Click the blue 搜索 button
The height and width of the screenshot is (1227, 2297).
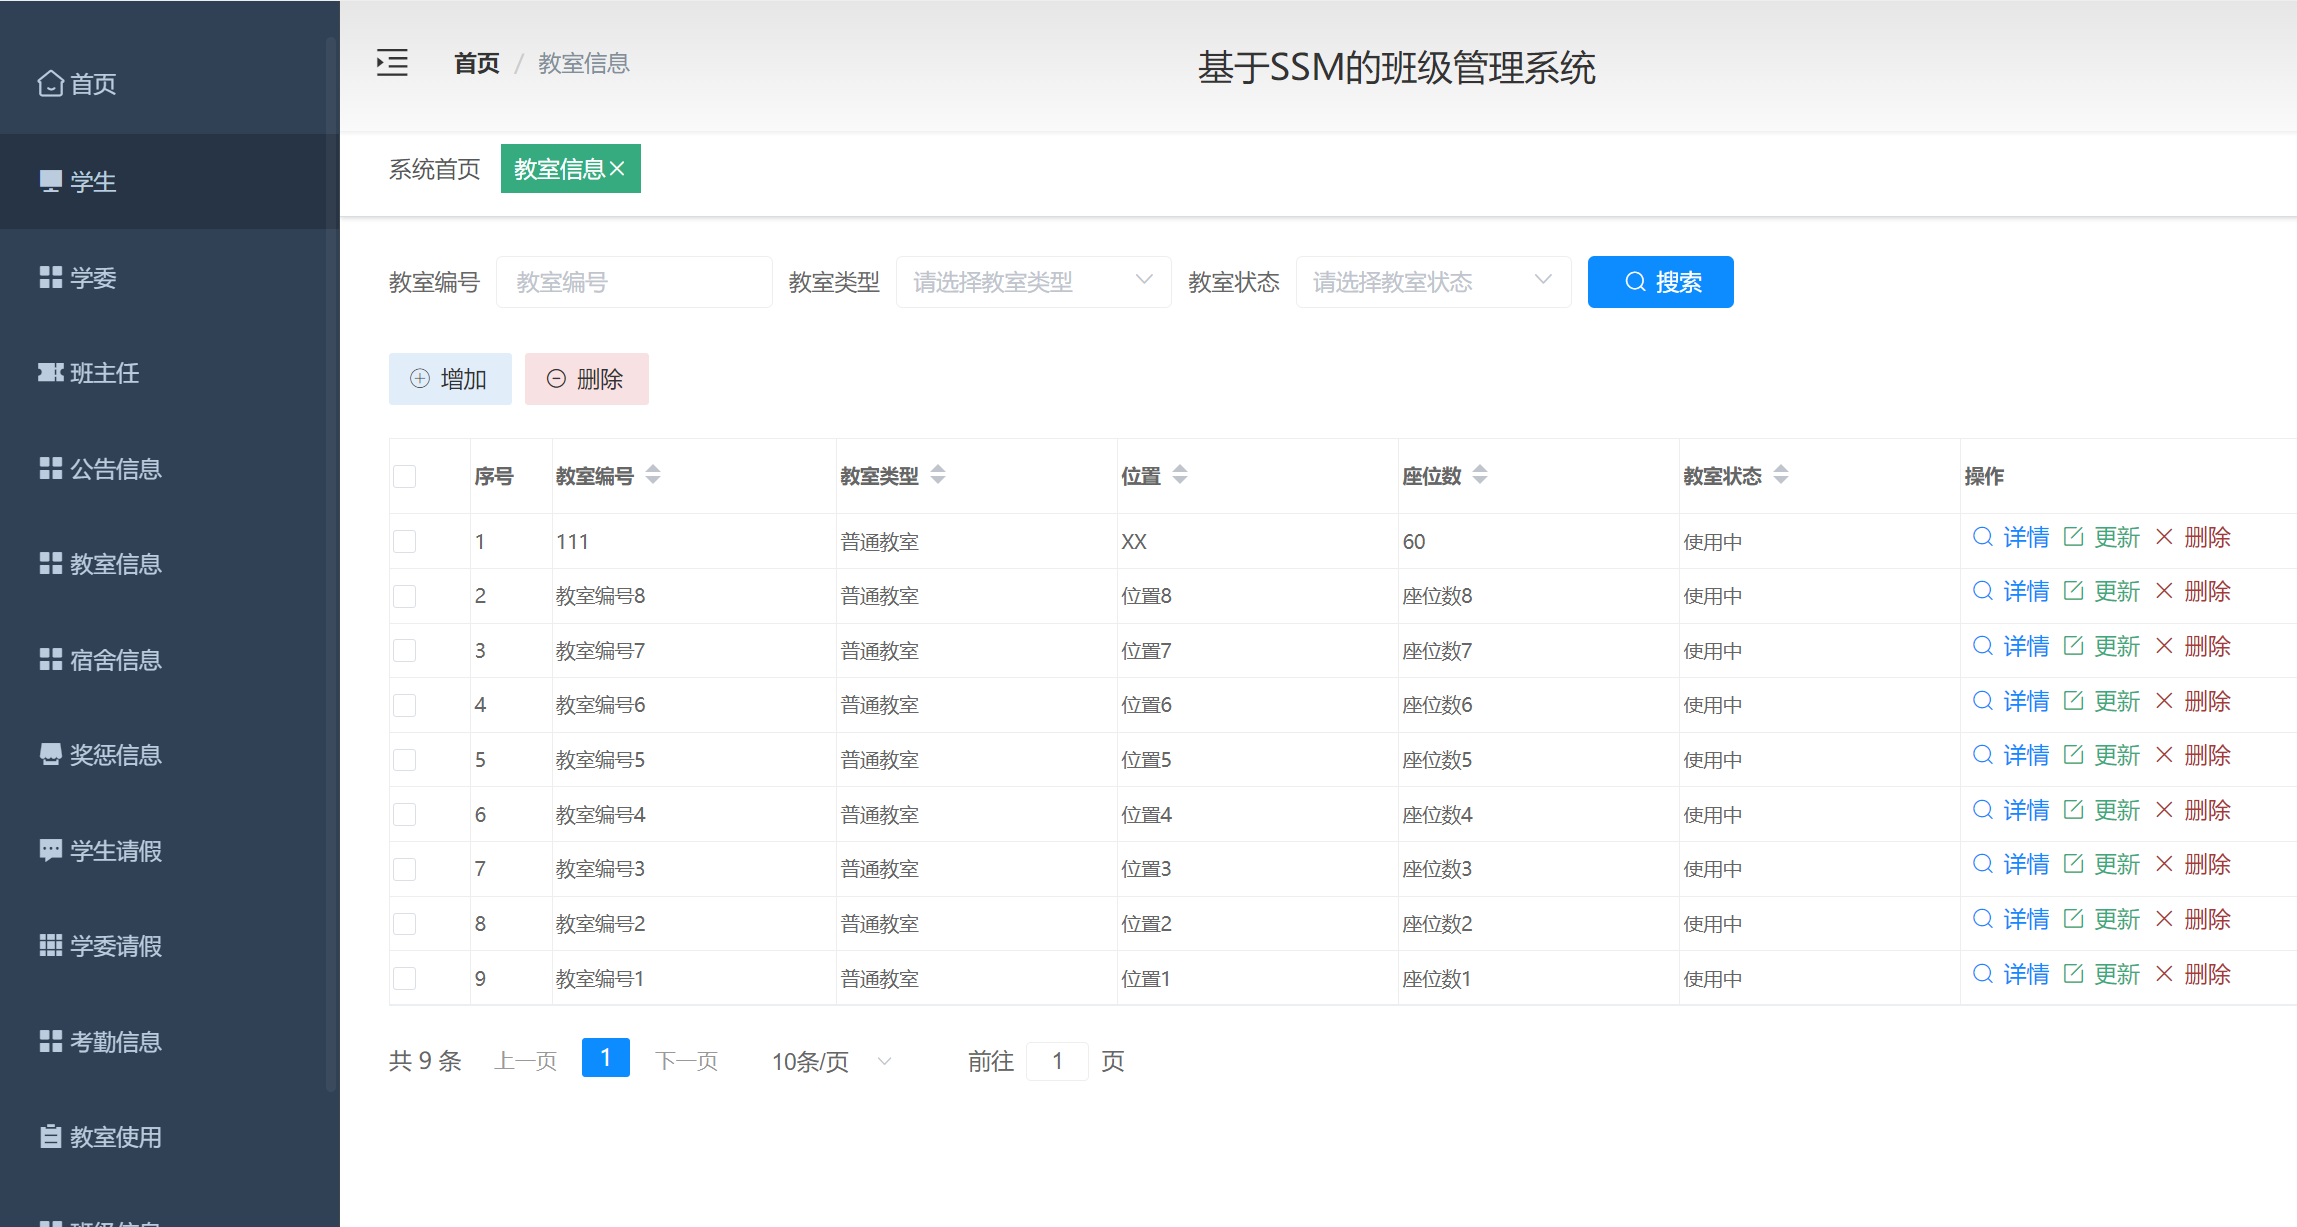[x=1660, y=282]
